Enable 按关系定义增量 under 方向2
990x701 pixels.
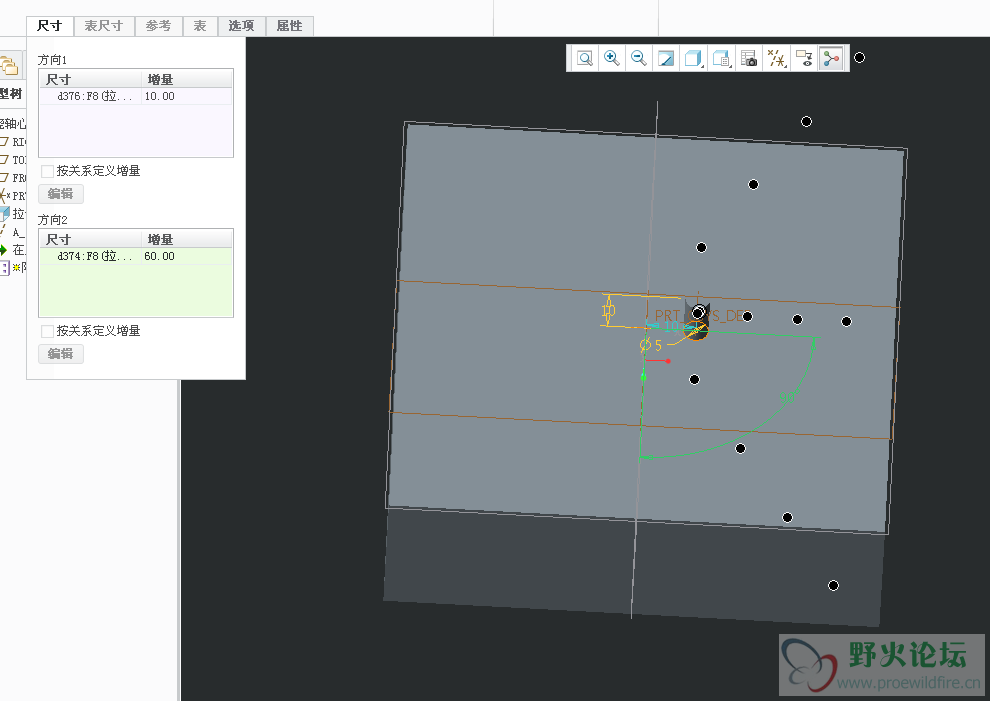47,331
